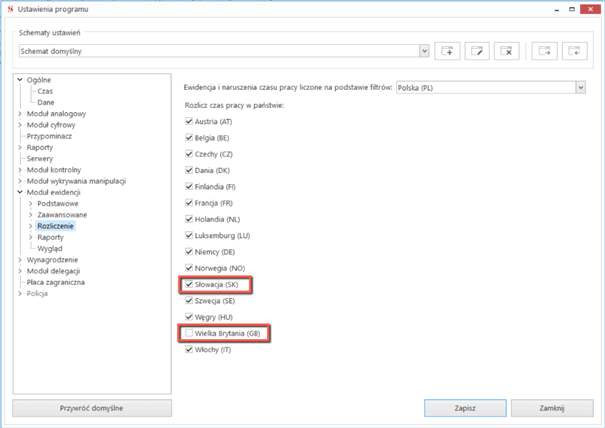Click the add new settings scheme icon
The width and height of the screenshot is (605, 428).
coord(448,50)
